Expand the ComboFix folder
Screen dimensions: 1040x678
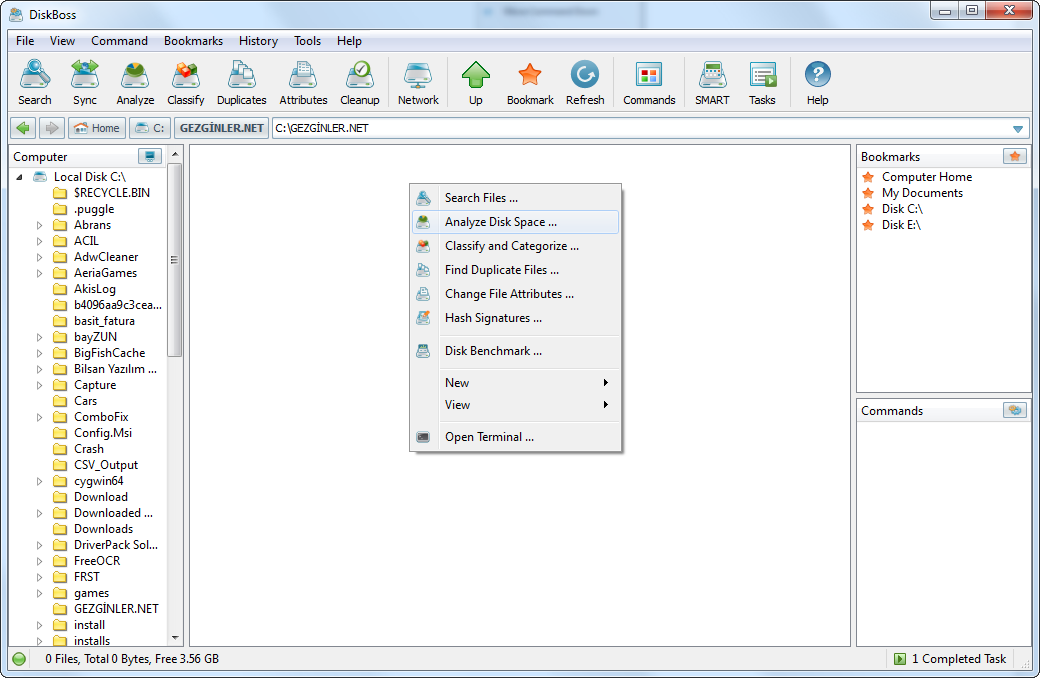click(x=39, y=417)
